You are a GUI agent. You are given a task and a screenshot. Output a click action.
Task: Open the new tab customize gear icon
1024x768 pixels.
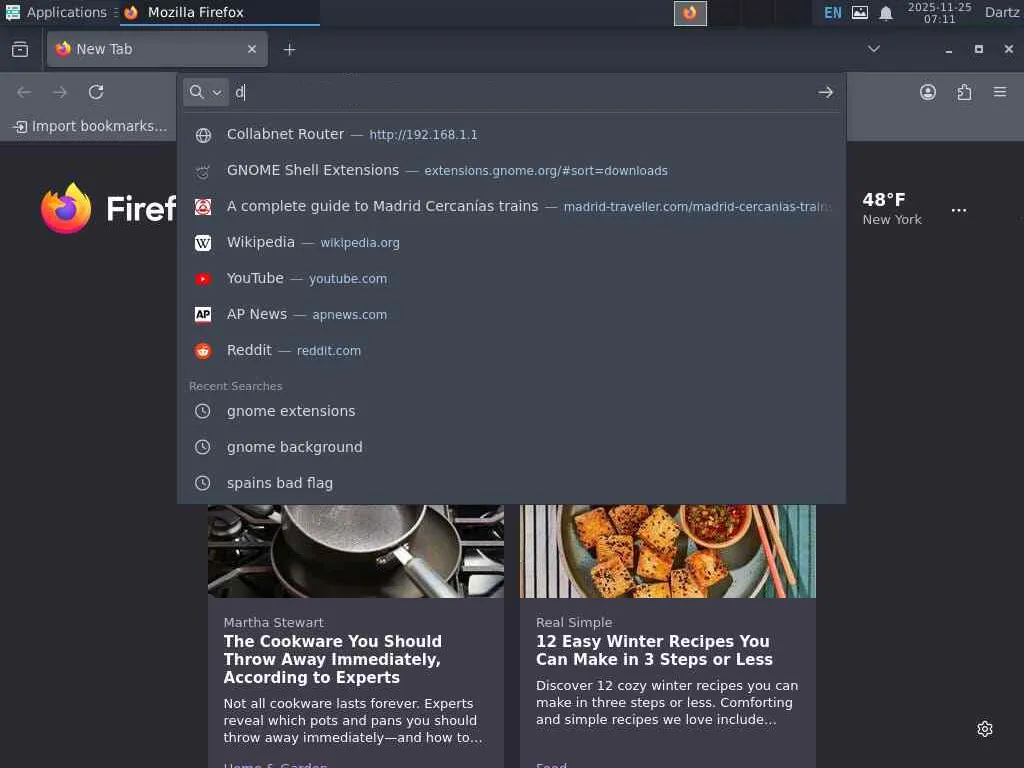[985, 729]
